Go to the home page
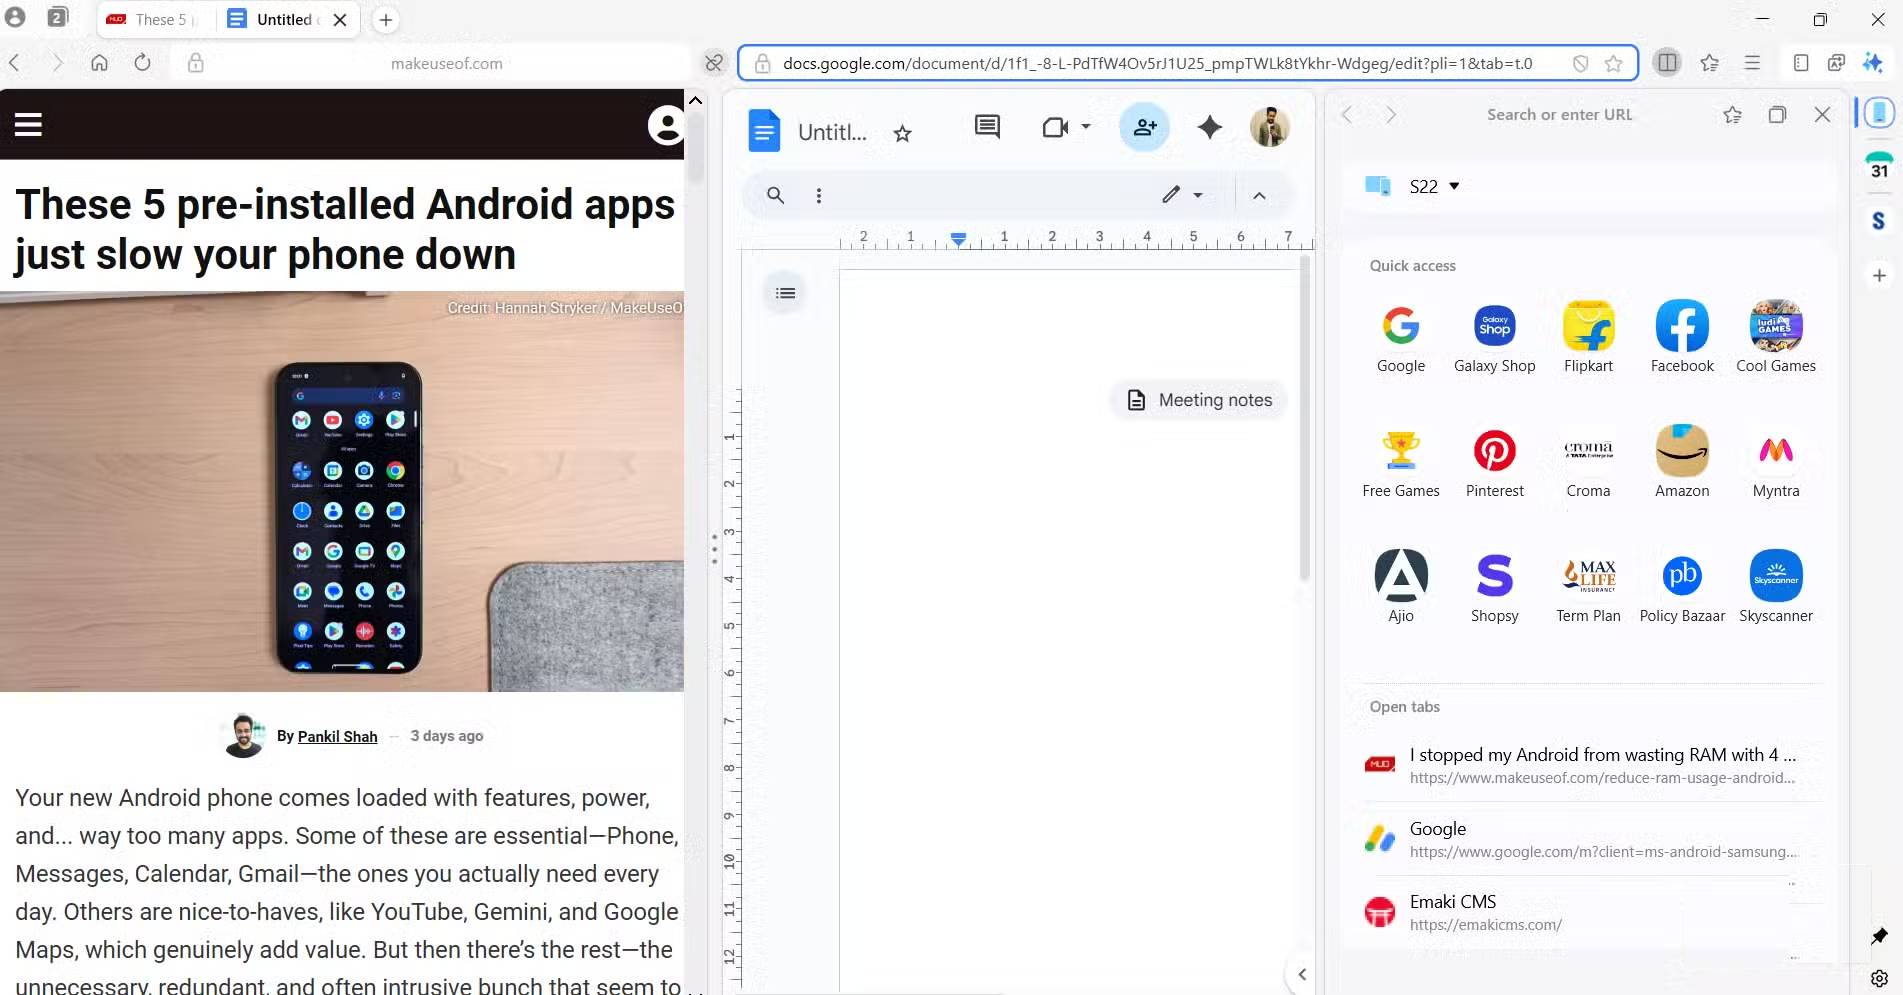Screen dimensions: 1903x995 (99, 63)
